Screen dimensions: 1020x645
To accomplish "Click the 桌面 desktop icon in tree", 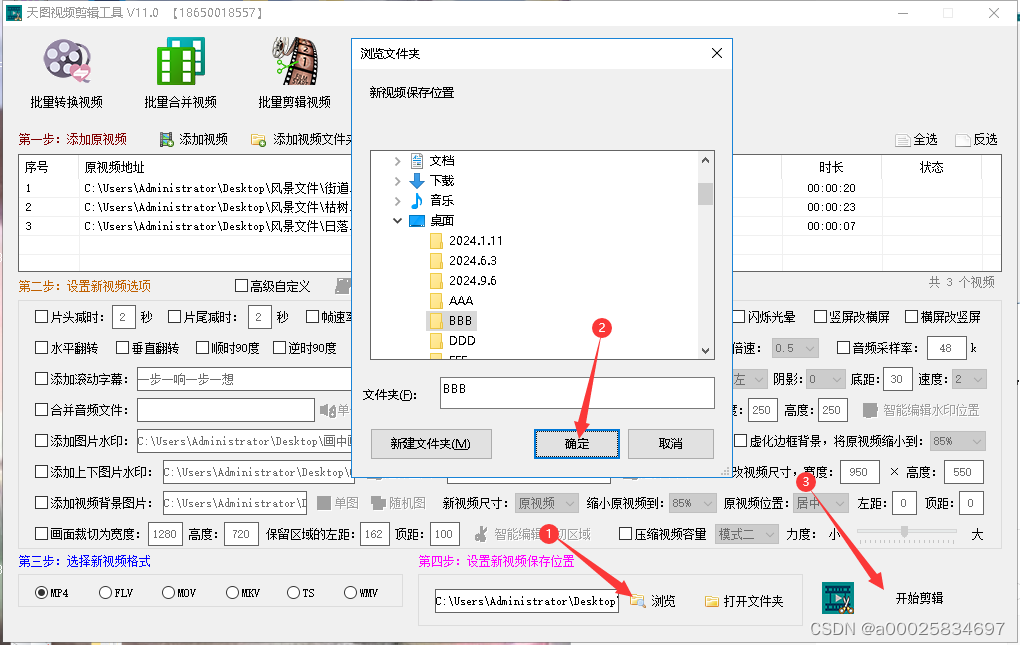I will click(417, 221).
